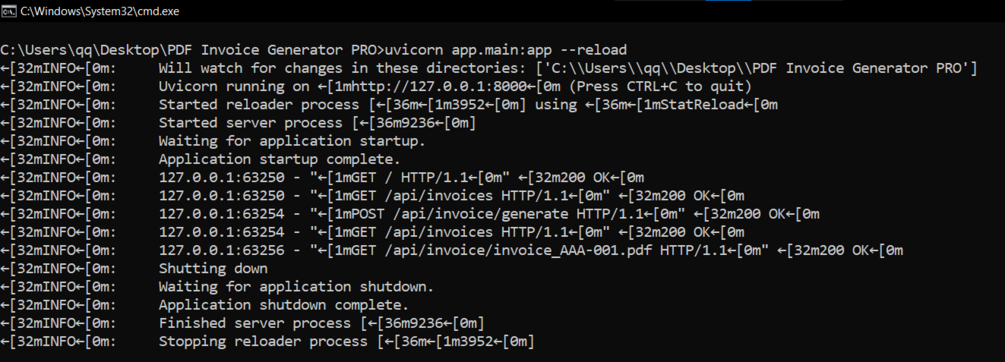Click the 'Shutting down' log line
The image size is (1005, 362).
(x=134, y=268)
